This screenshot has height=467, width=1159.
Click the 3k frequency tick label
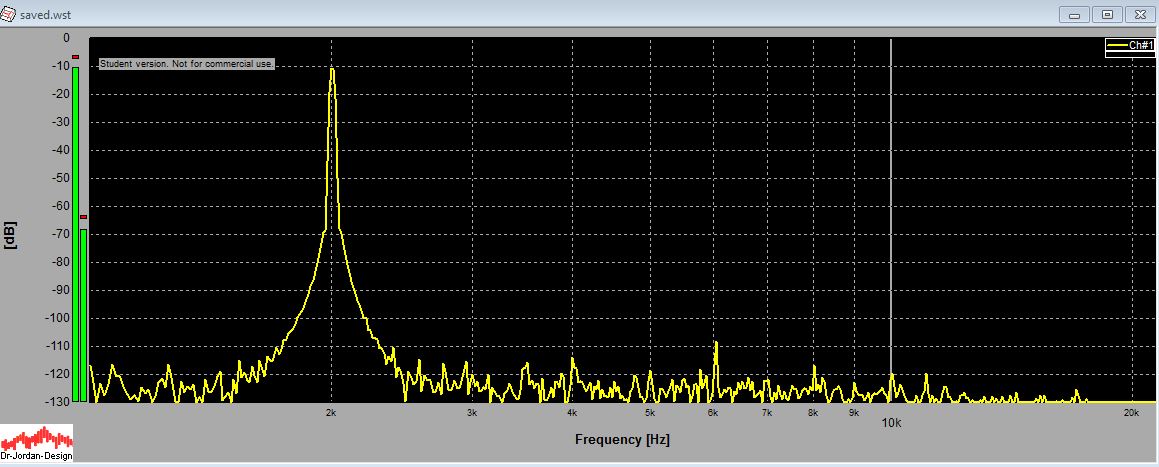click(x=472, y=412)
